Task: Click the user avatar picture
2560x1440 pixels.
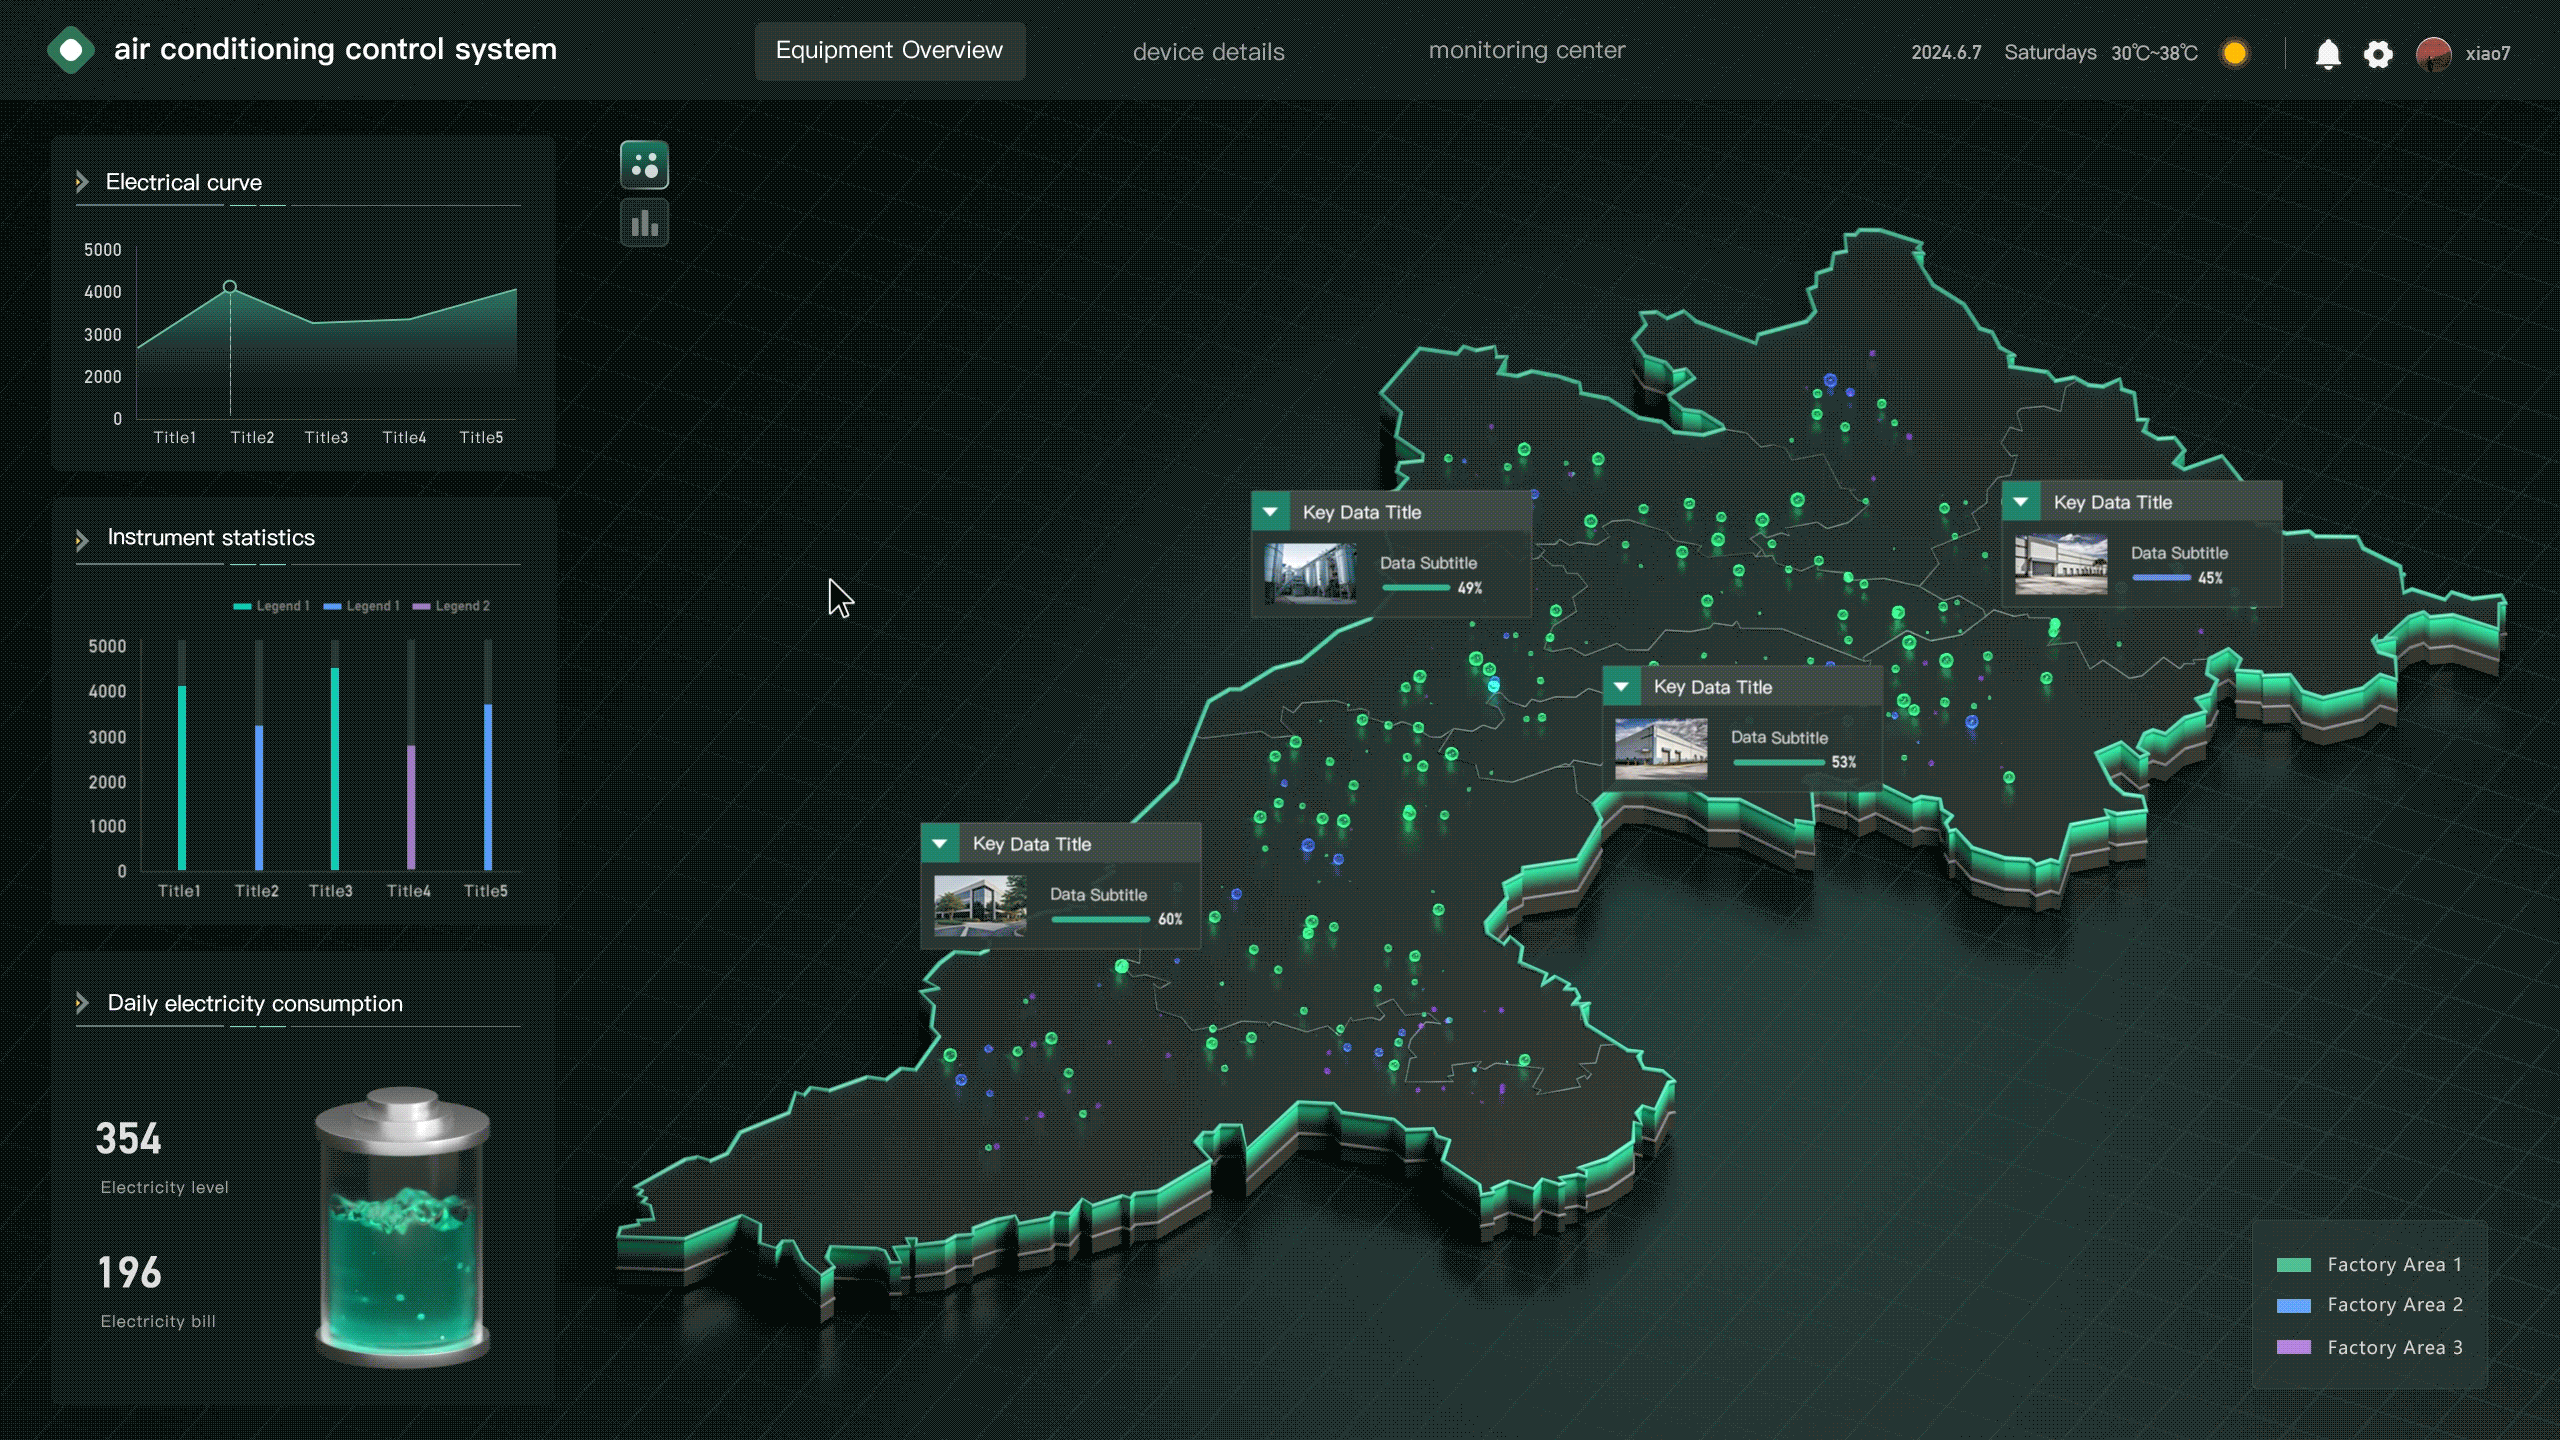Action: 2434,54
